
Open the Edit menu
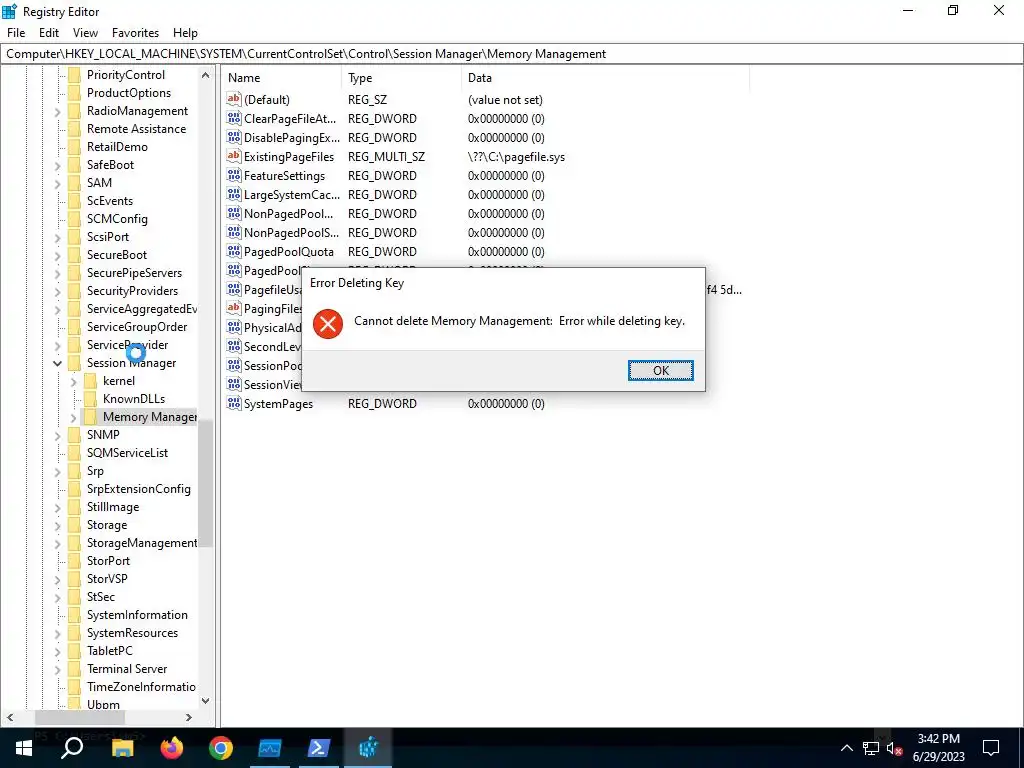(49, 33)
